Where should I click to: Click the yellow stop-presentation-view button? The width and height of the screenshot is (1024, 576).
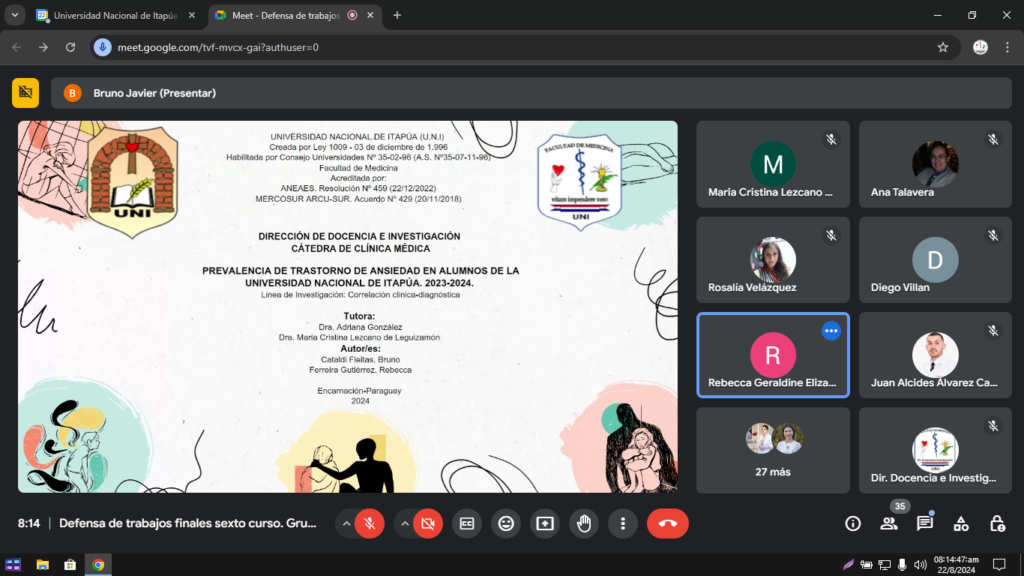[x=25, y=93]
